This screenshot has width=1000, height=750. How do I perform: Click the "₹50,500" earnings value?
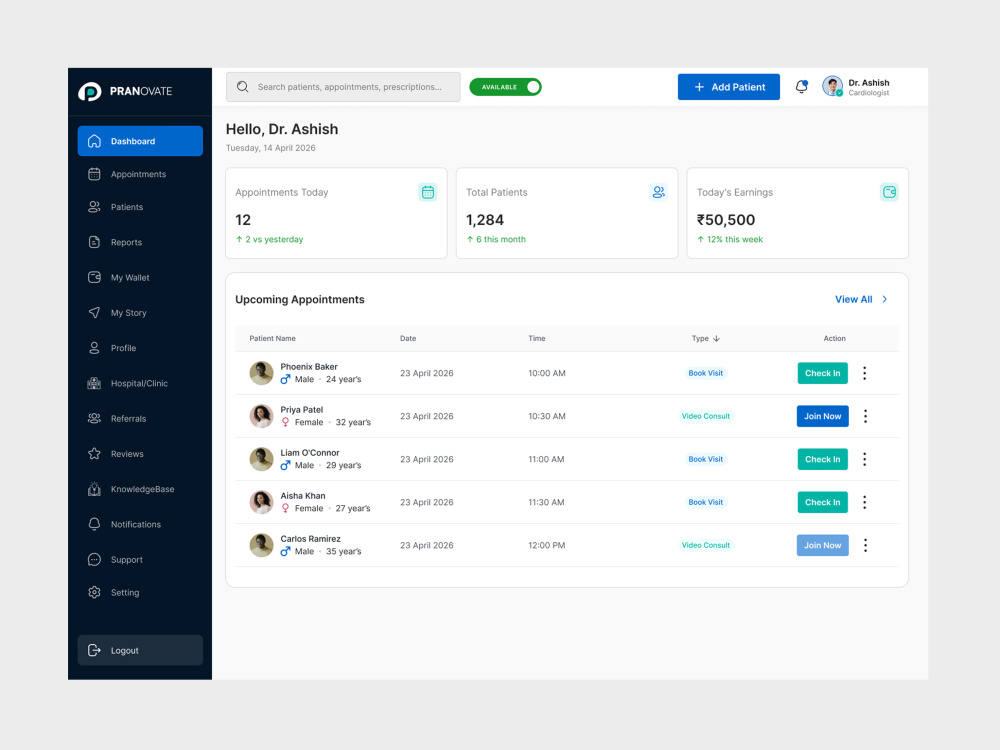tap(726, 220)
